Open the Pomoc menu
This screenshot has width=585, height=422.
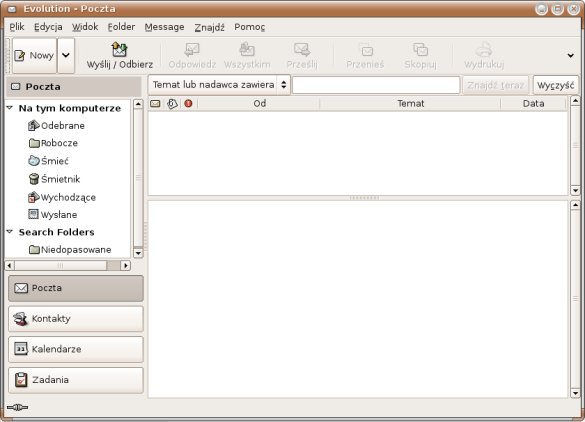pos(250,27)
